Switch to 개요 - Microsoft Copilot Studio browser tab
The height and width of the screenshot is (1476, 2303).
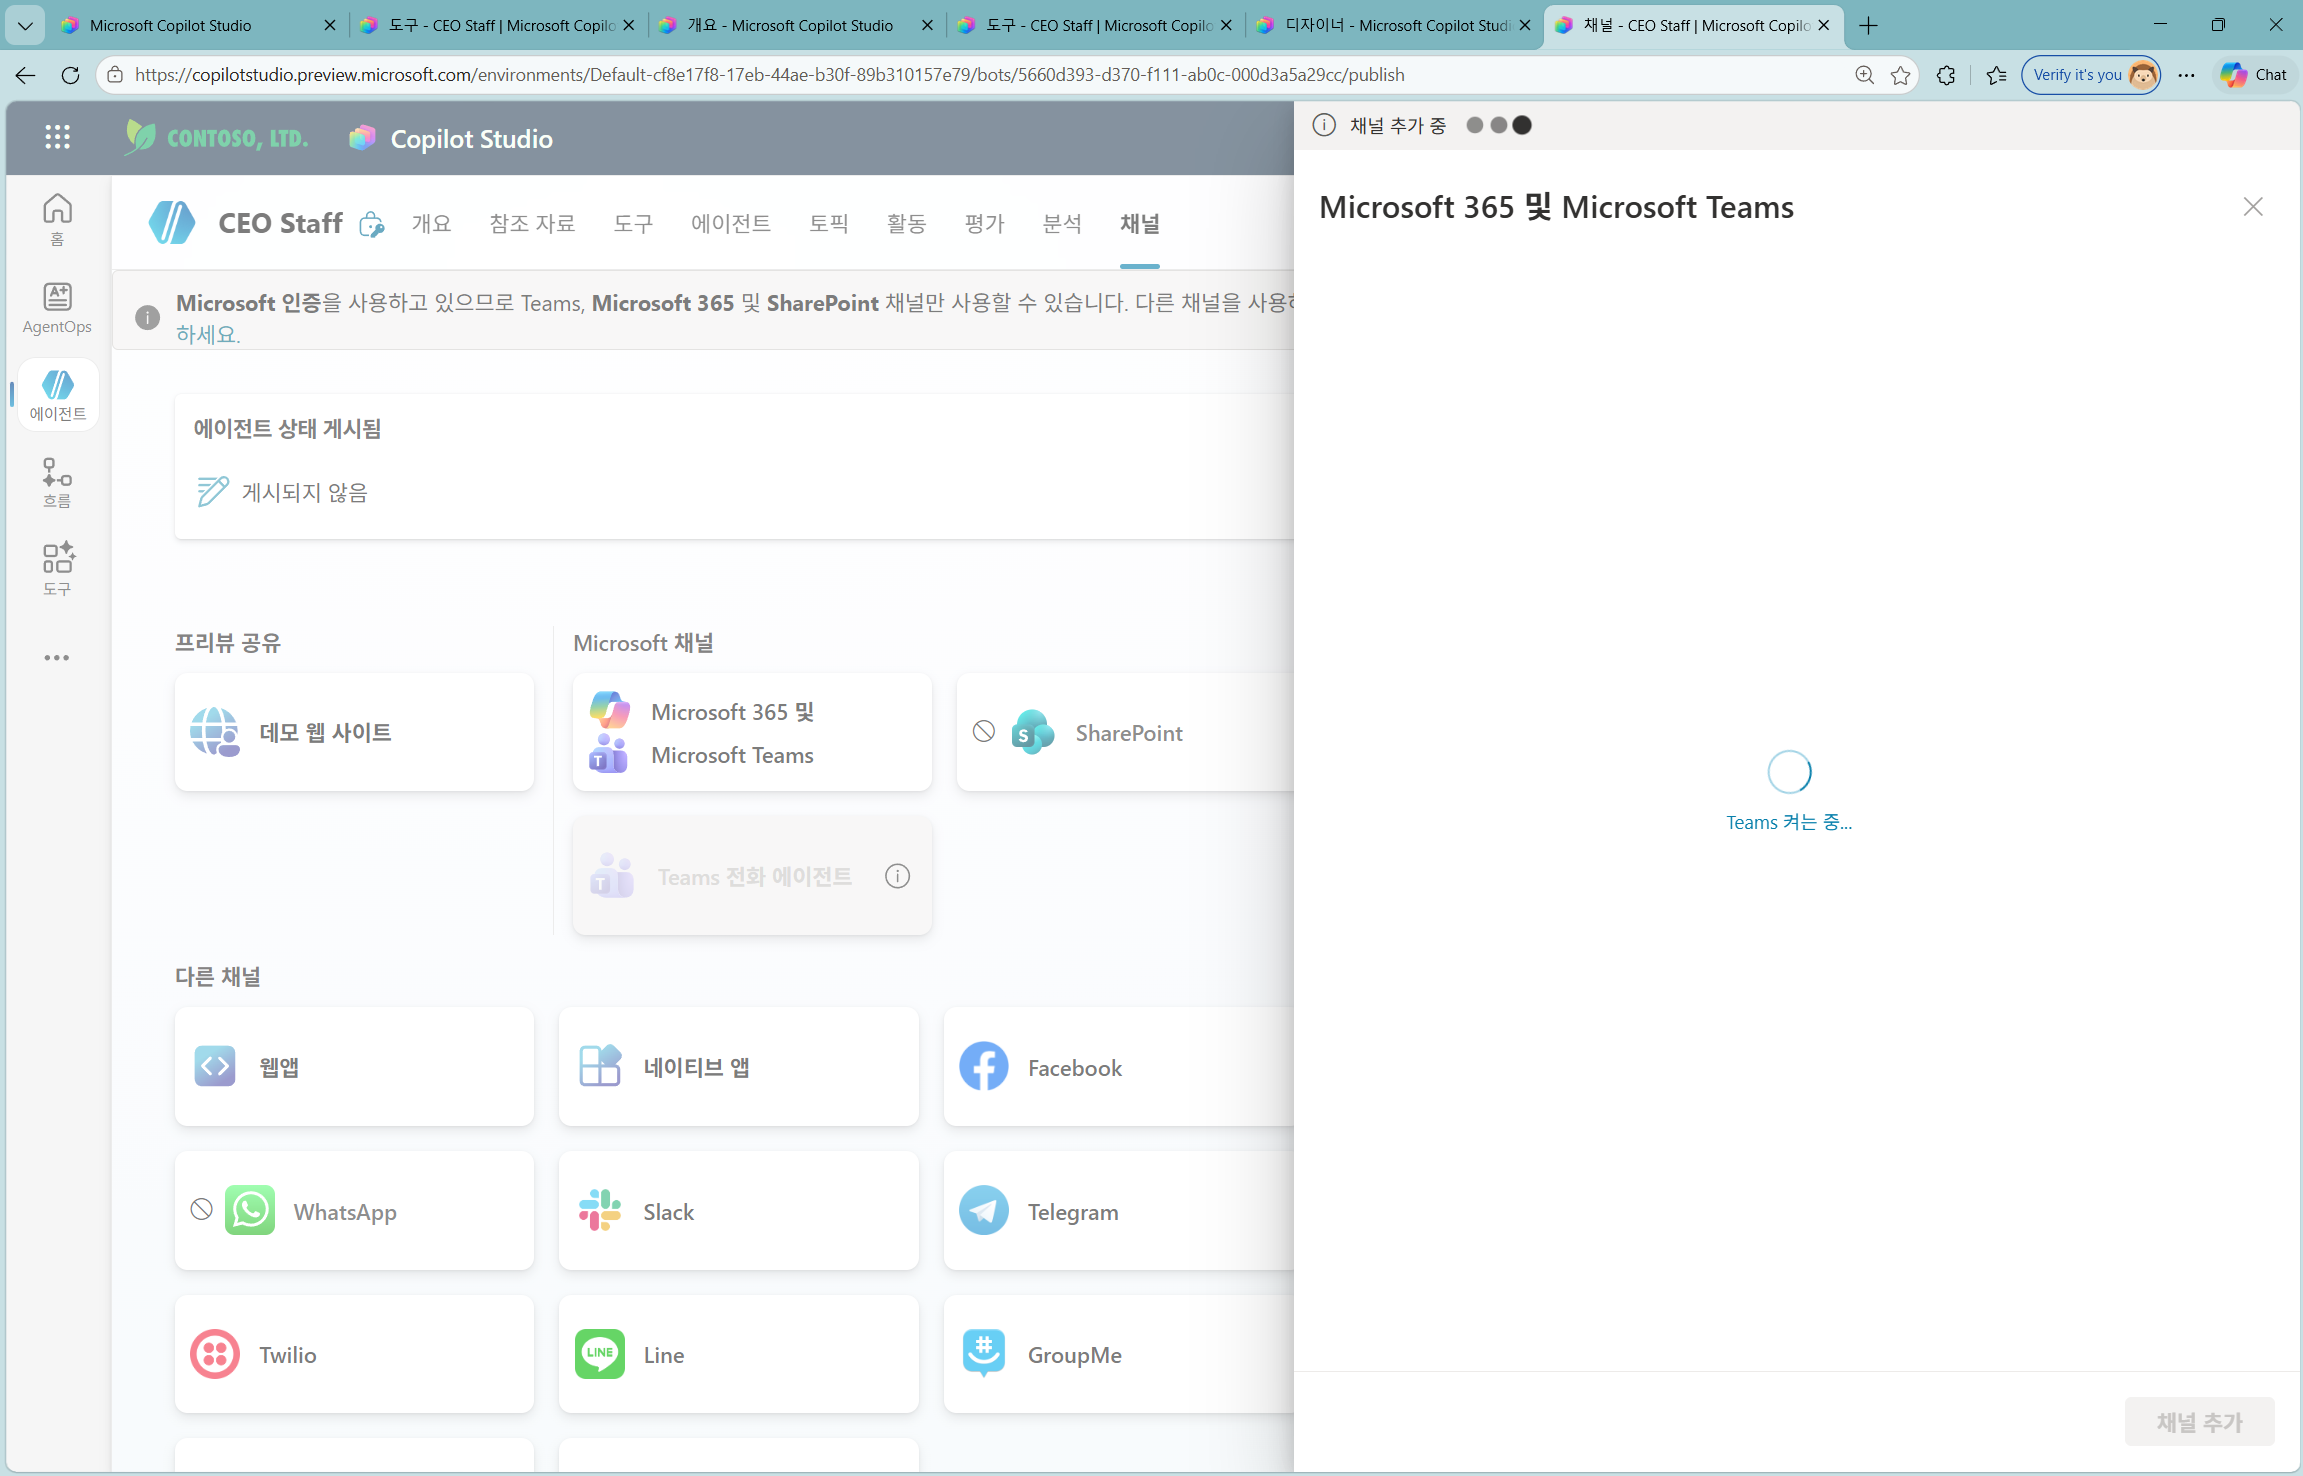pyautogui.click(x=797, y=26)
